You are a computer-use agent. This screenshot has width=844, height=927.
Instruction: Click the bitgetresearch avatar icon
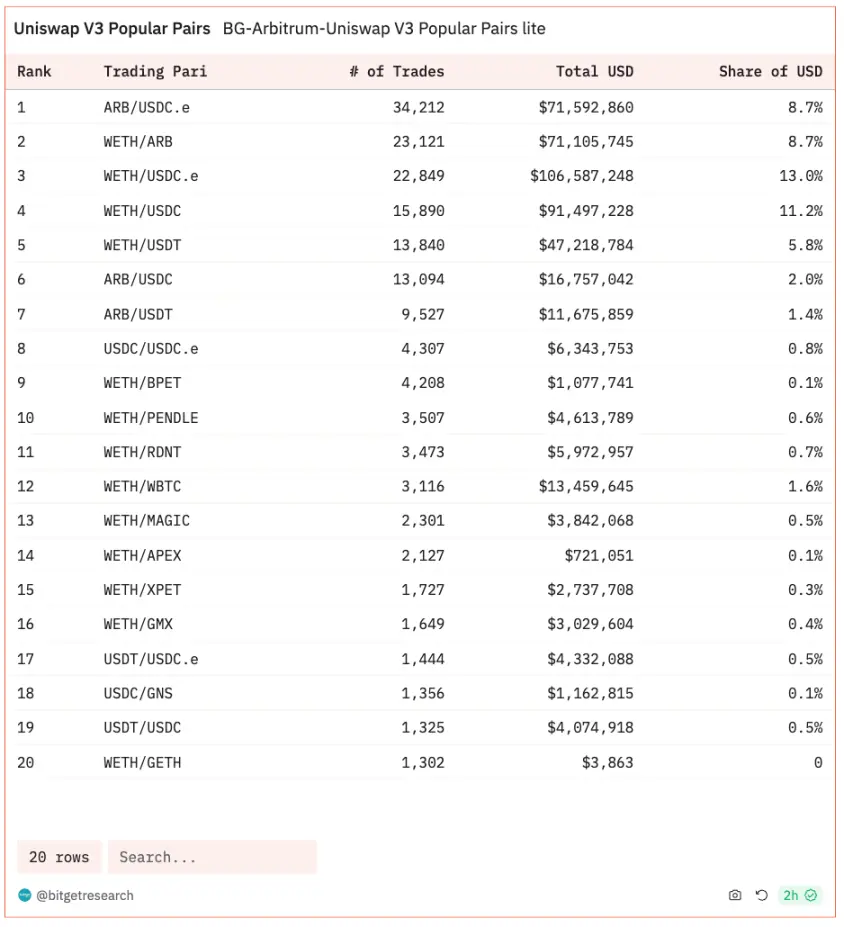tap(25, 895)
